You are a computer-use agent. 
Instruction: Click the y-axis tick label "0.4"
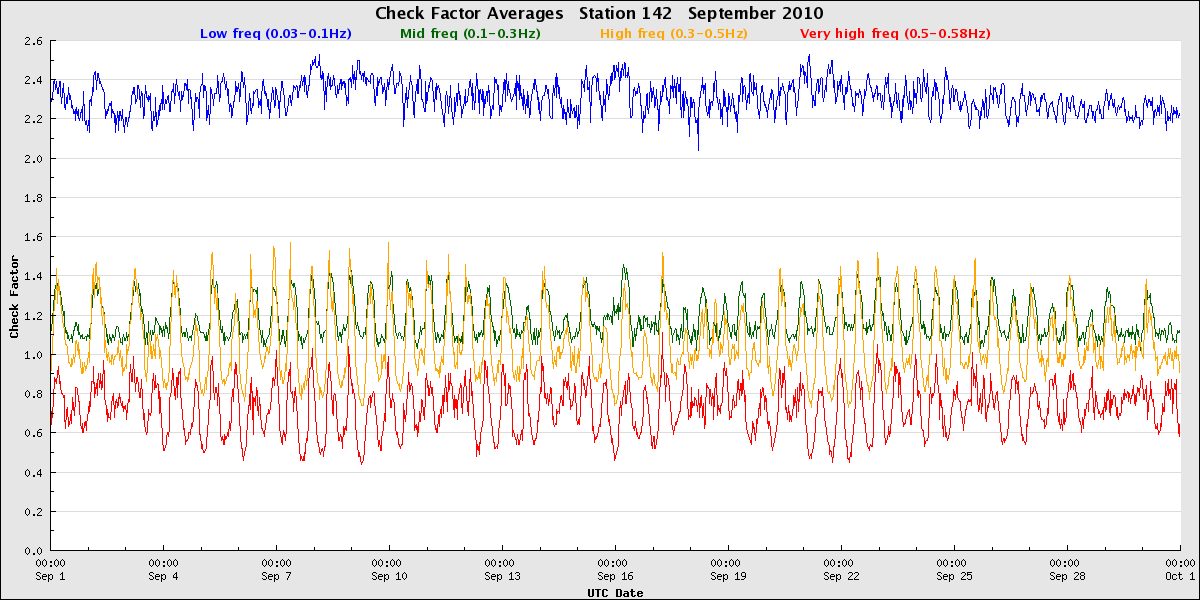pyautogui.click(x=33, y=473)
